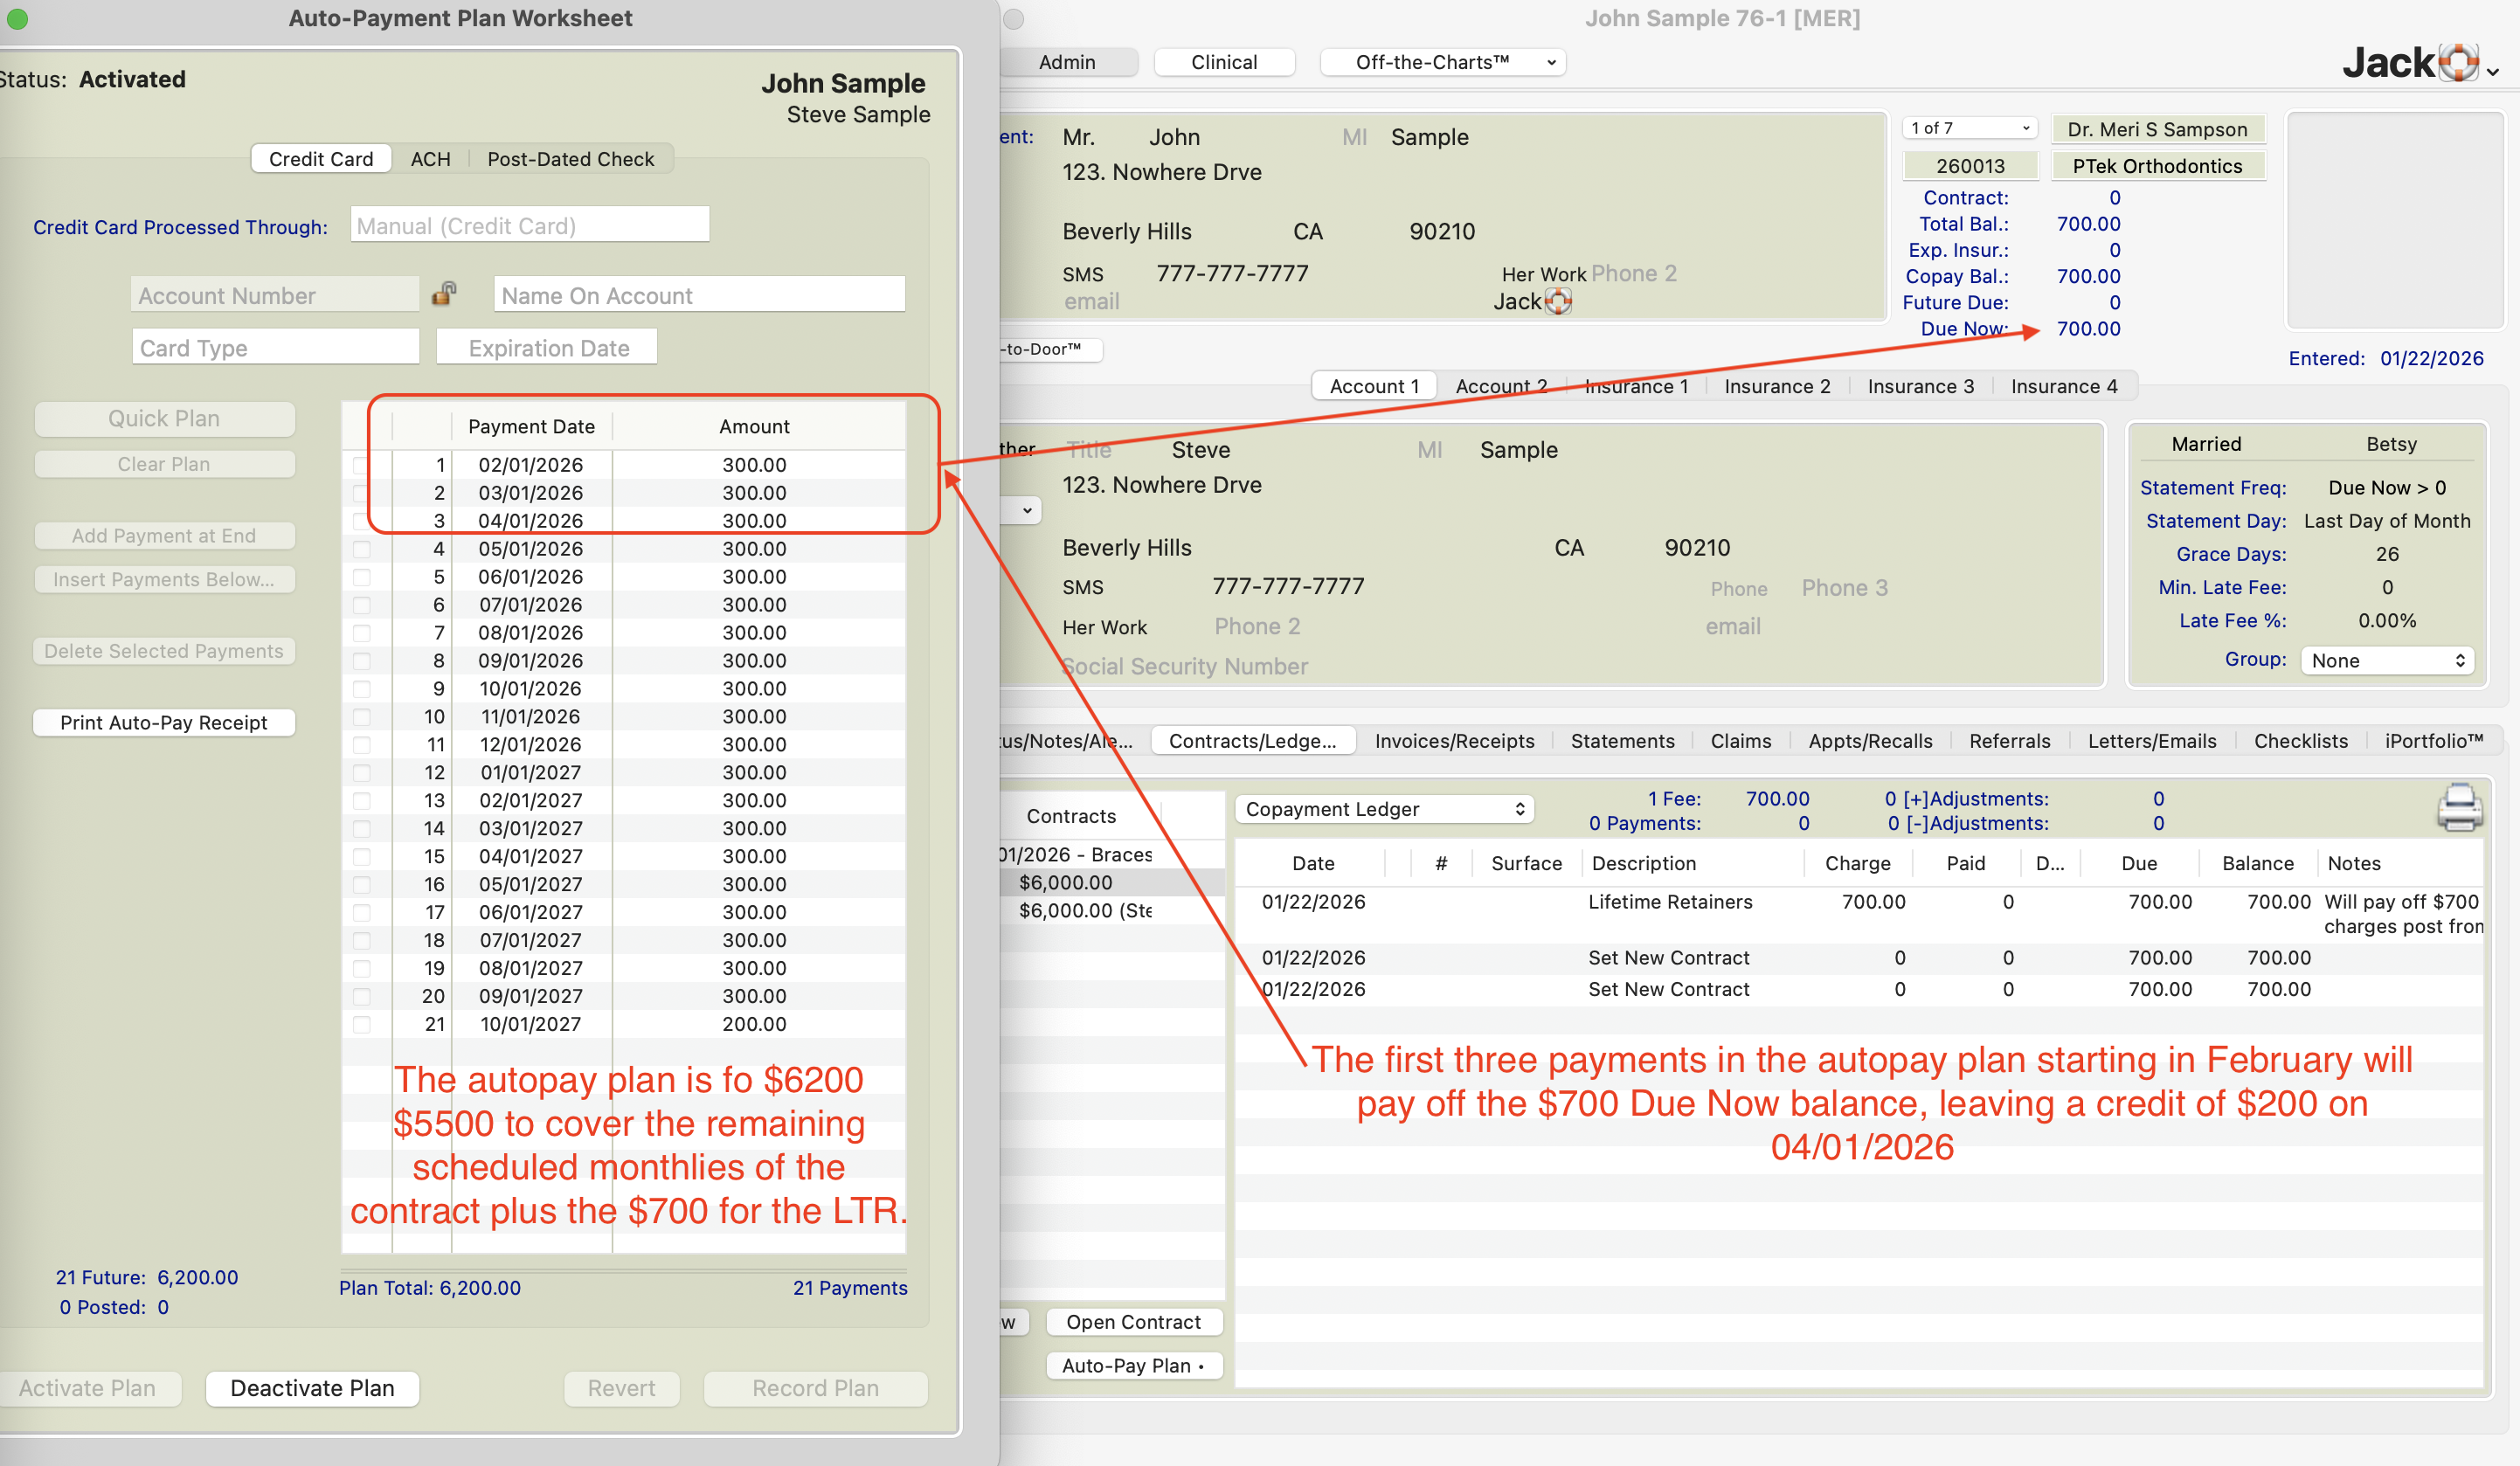Open the Copayment Ledger dropdown

1383,809
